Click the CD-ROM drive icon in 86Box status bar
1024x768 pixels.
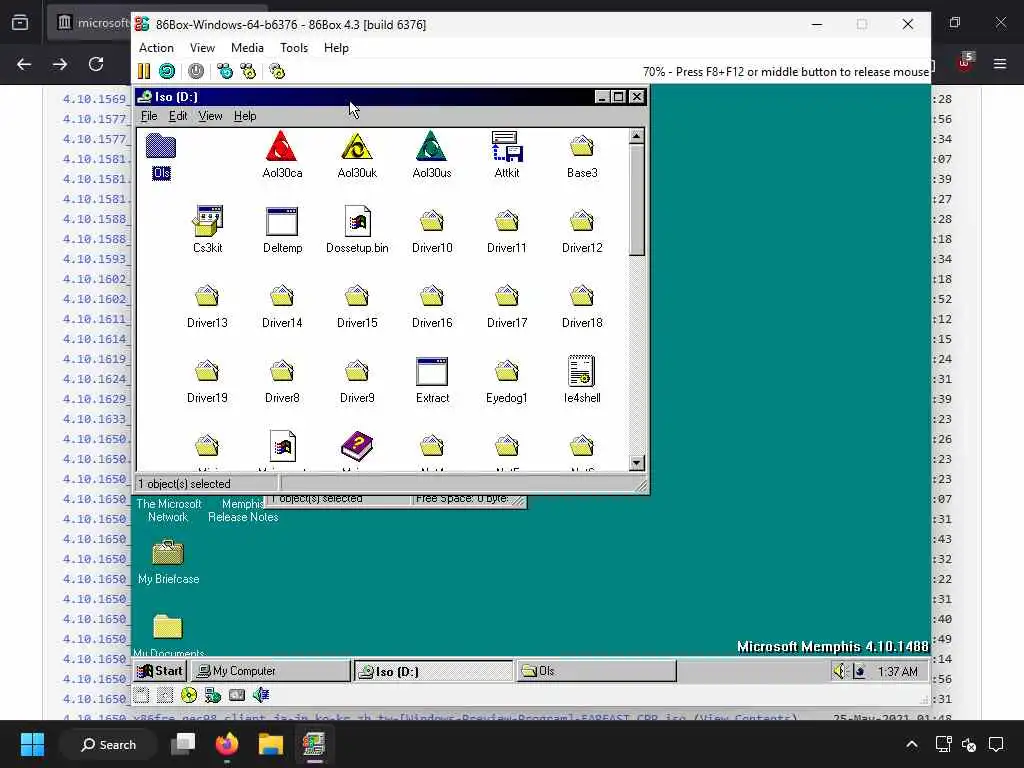point(189,696)
